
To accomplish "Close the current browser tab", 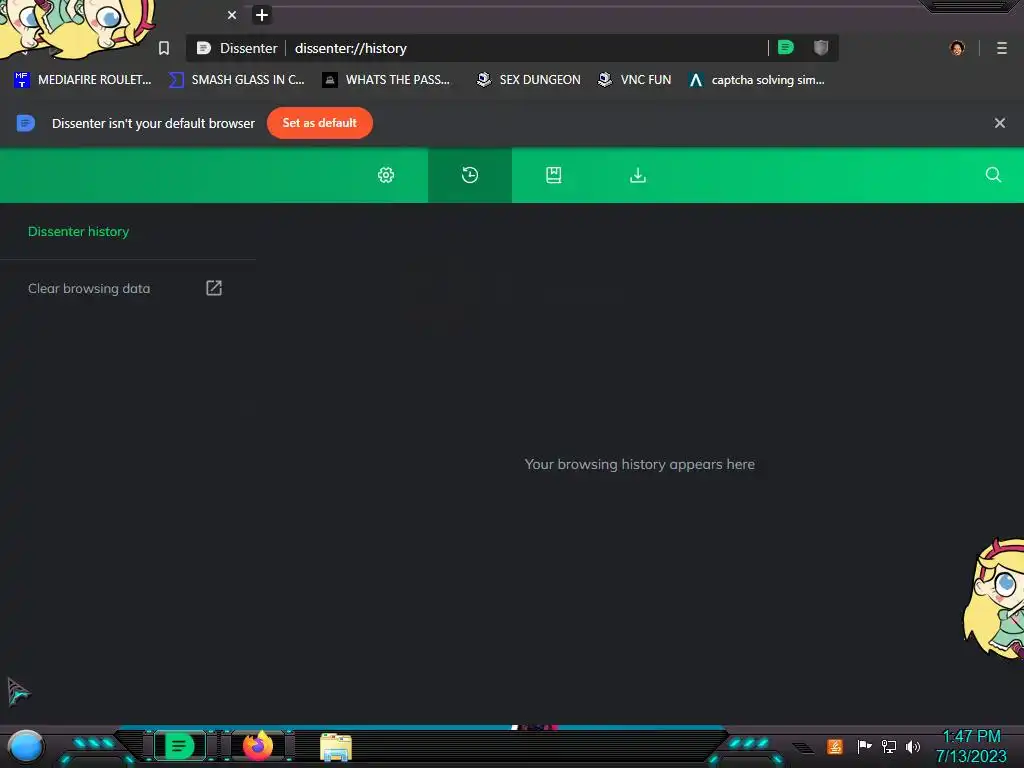I will (232, 15).
